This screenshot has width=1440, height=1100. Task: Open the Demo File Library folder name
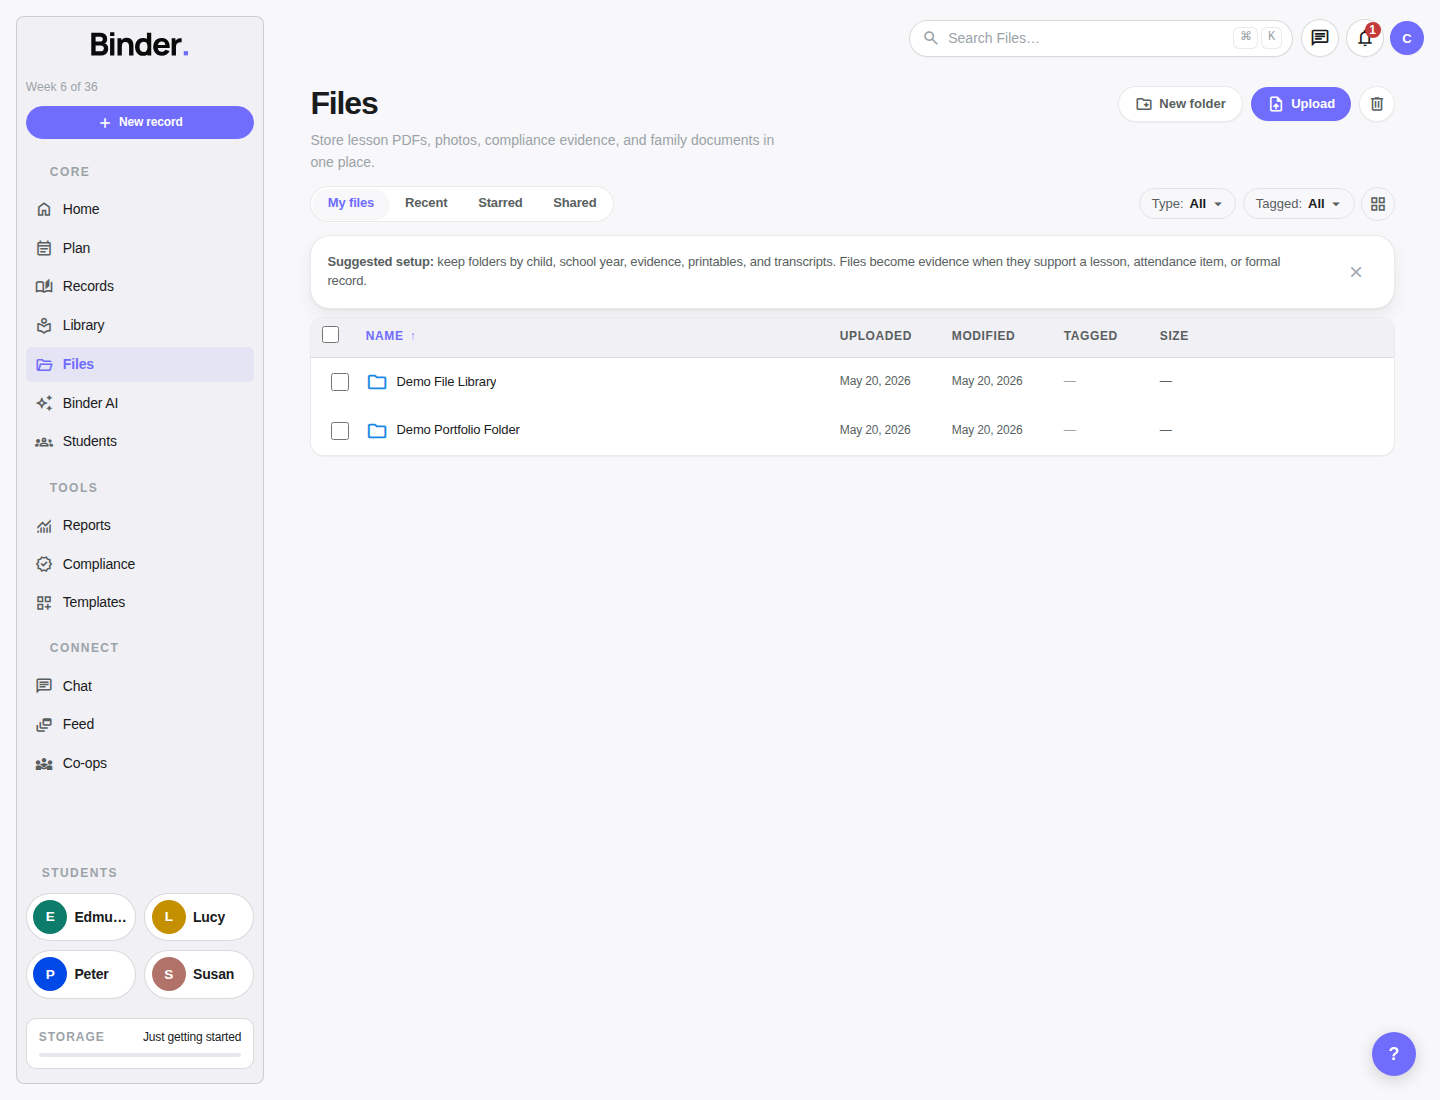coord(446,382)
